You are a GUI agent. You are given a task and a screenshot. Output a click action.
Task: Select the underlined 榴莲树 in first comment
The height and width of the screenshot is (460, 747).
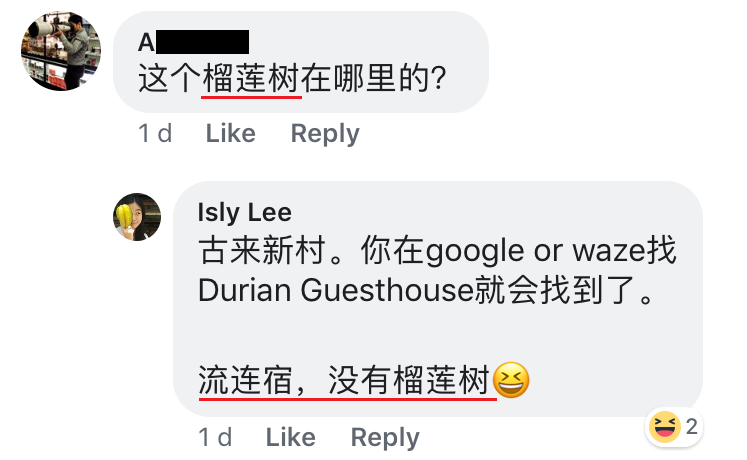coord(251,79)
